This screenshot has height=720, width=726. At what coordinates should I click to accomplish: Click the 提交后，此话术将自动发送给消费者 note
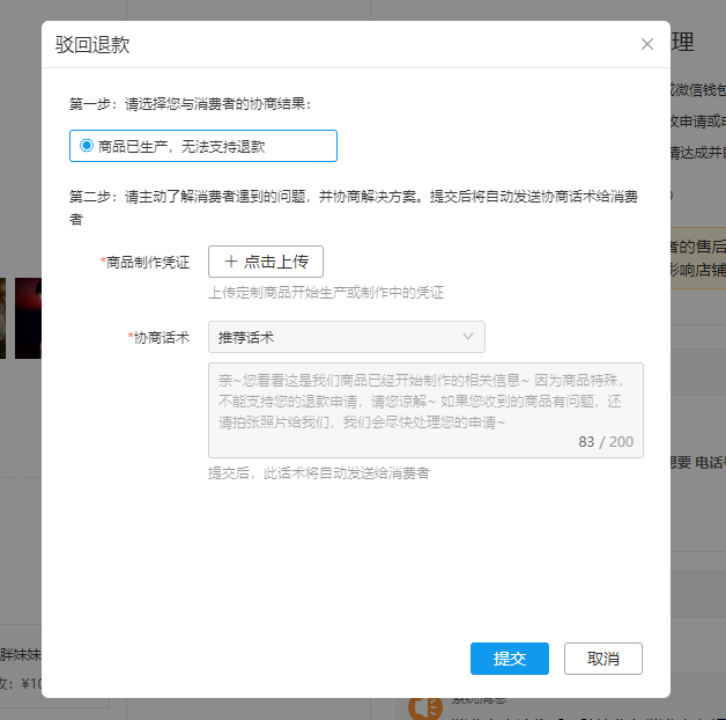pyautogui.click(x=318, y=473)
